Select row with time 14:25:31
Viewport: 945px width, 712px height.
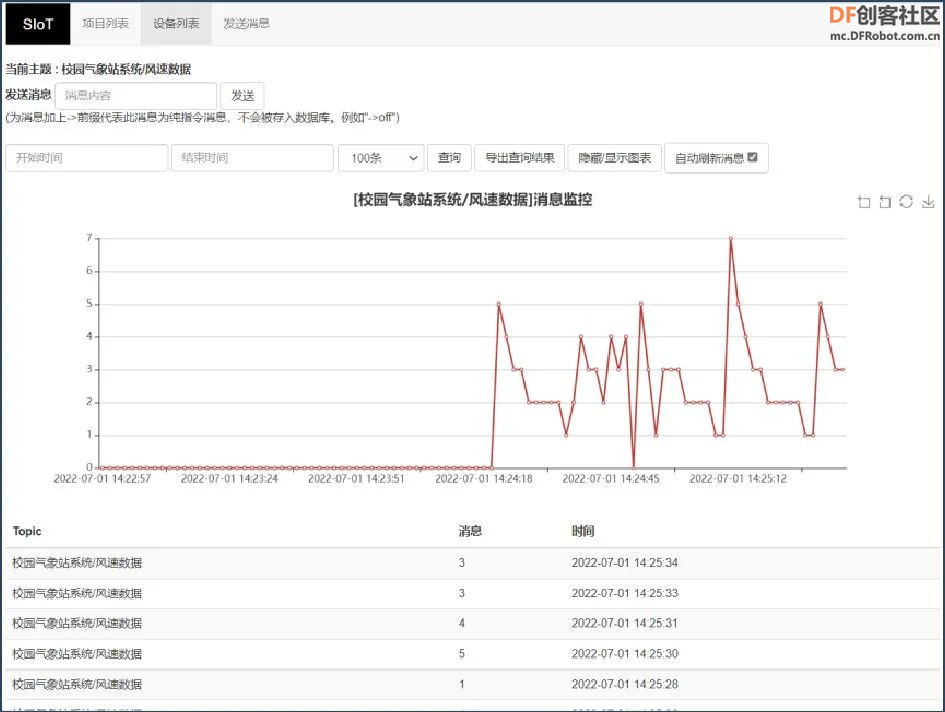click(x=472, y=623)
